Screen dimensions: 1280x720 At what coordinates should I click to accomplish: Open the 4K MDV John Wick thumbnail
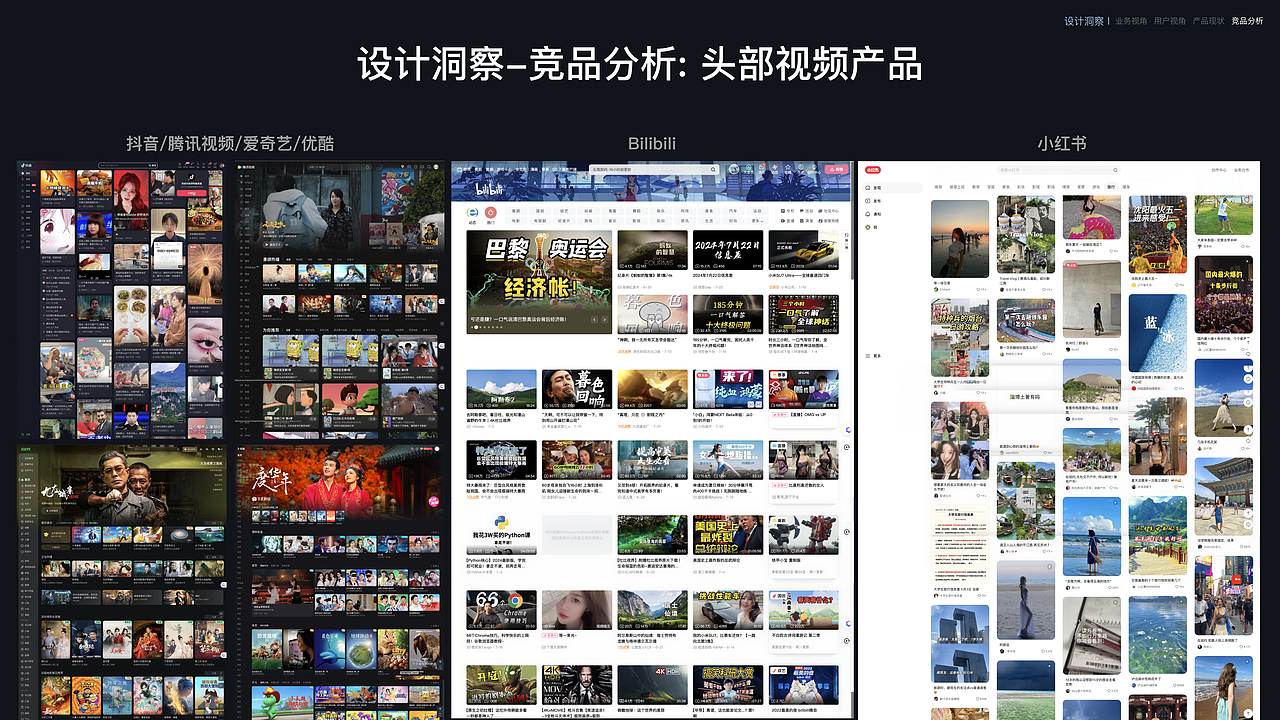click(x=576, y=684)
